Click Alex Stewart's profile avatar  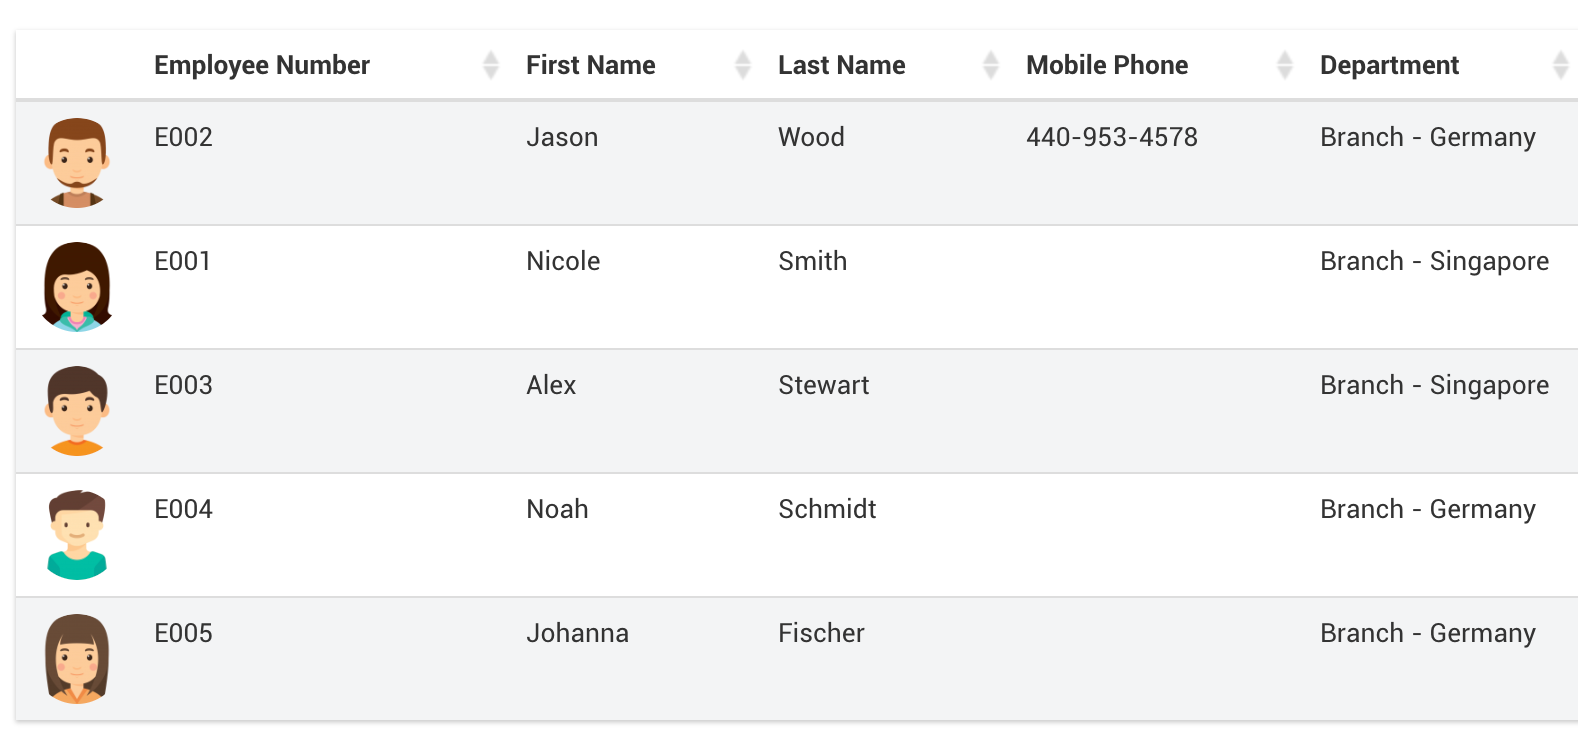point(77,411)
